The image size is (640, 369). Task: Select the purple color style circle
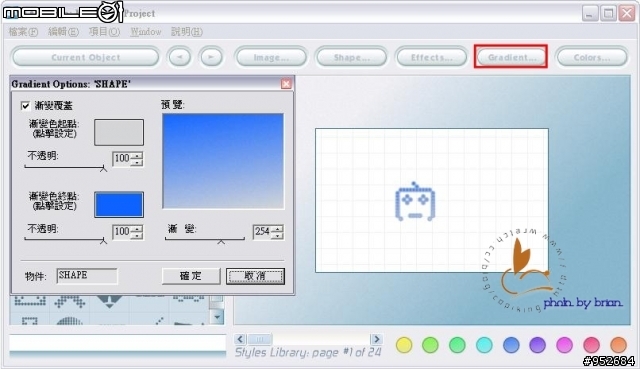click(538, 345)
